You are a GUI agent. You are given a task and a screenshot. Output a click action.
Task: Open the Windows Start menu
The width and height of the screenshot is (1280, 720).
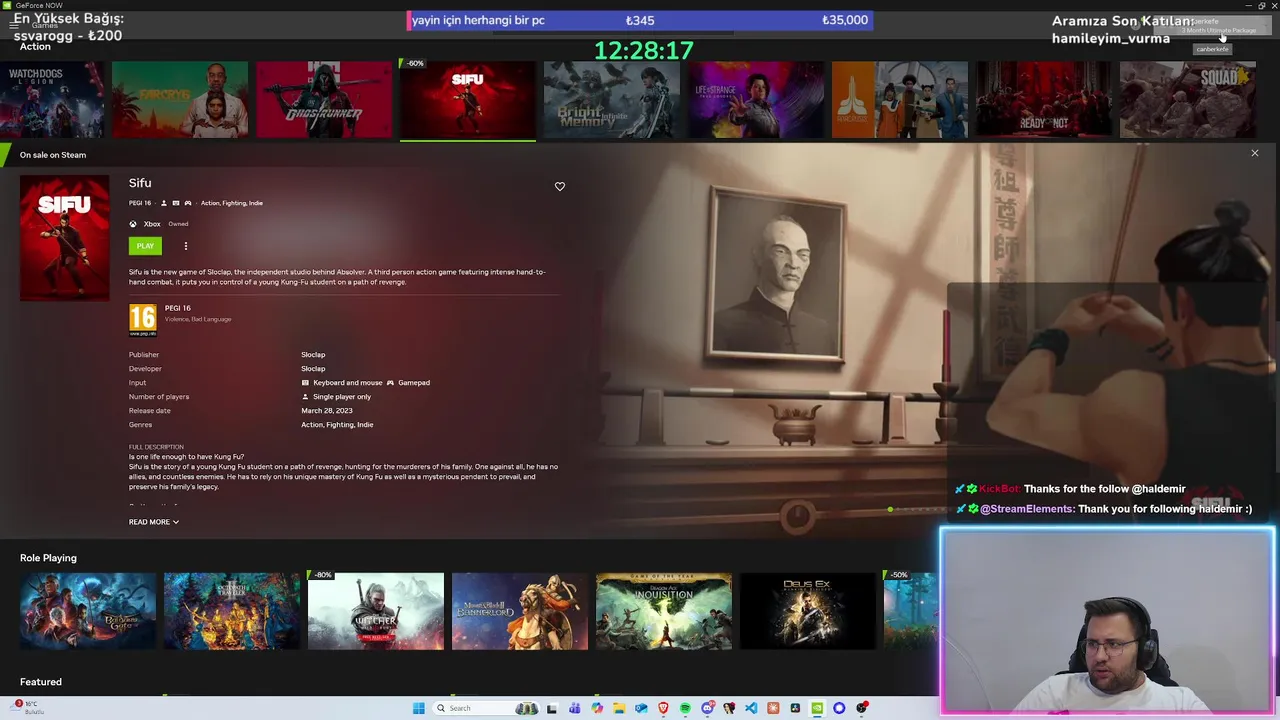419,708
